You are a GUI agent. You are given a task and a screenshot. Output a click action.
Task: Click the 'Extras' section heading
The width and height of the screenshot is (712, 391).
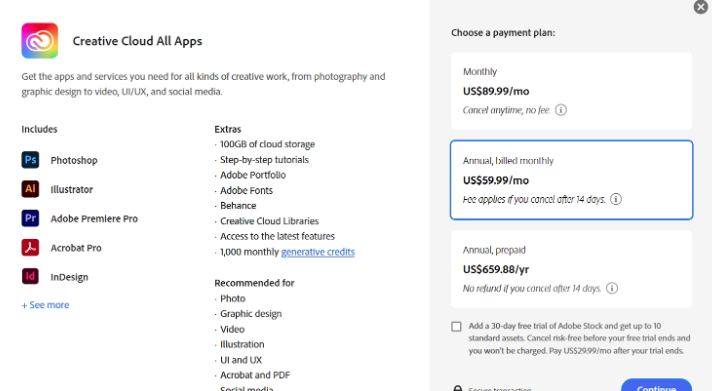pos(228,129)
